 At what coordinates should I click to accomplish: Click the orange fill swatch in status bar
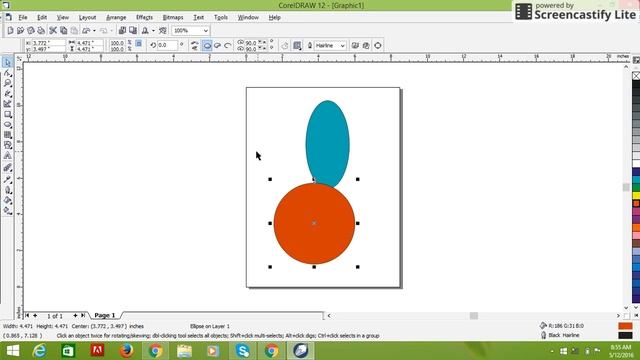click(625, 326)
